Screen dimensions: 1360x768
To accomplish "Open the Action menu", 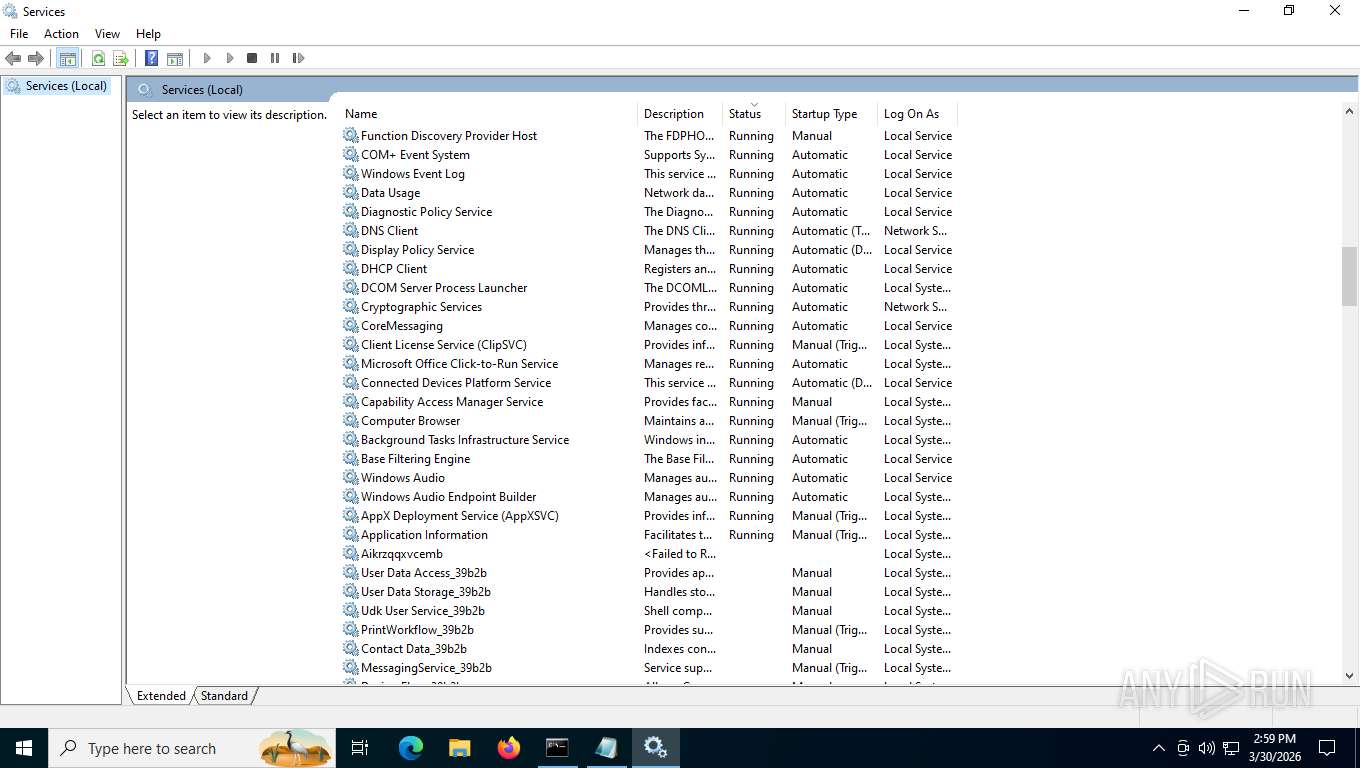I will point(61,34).
